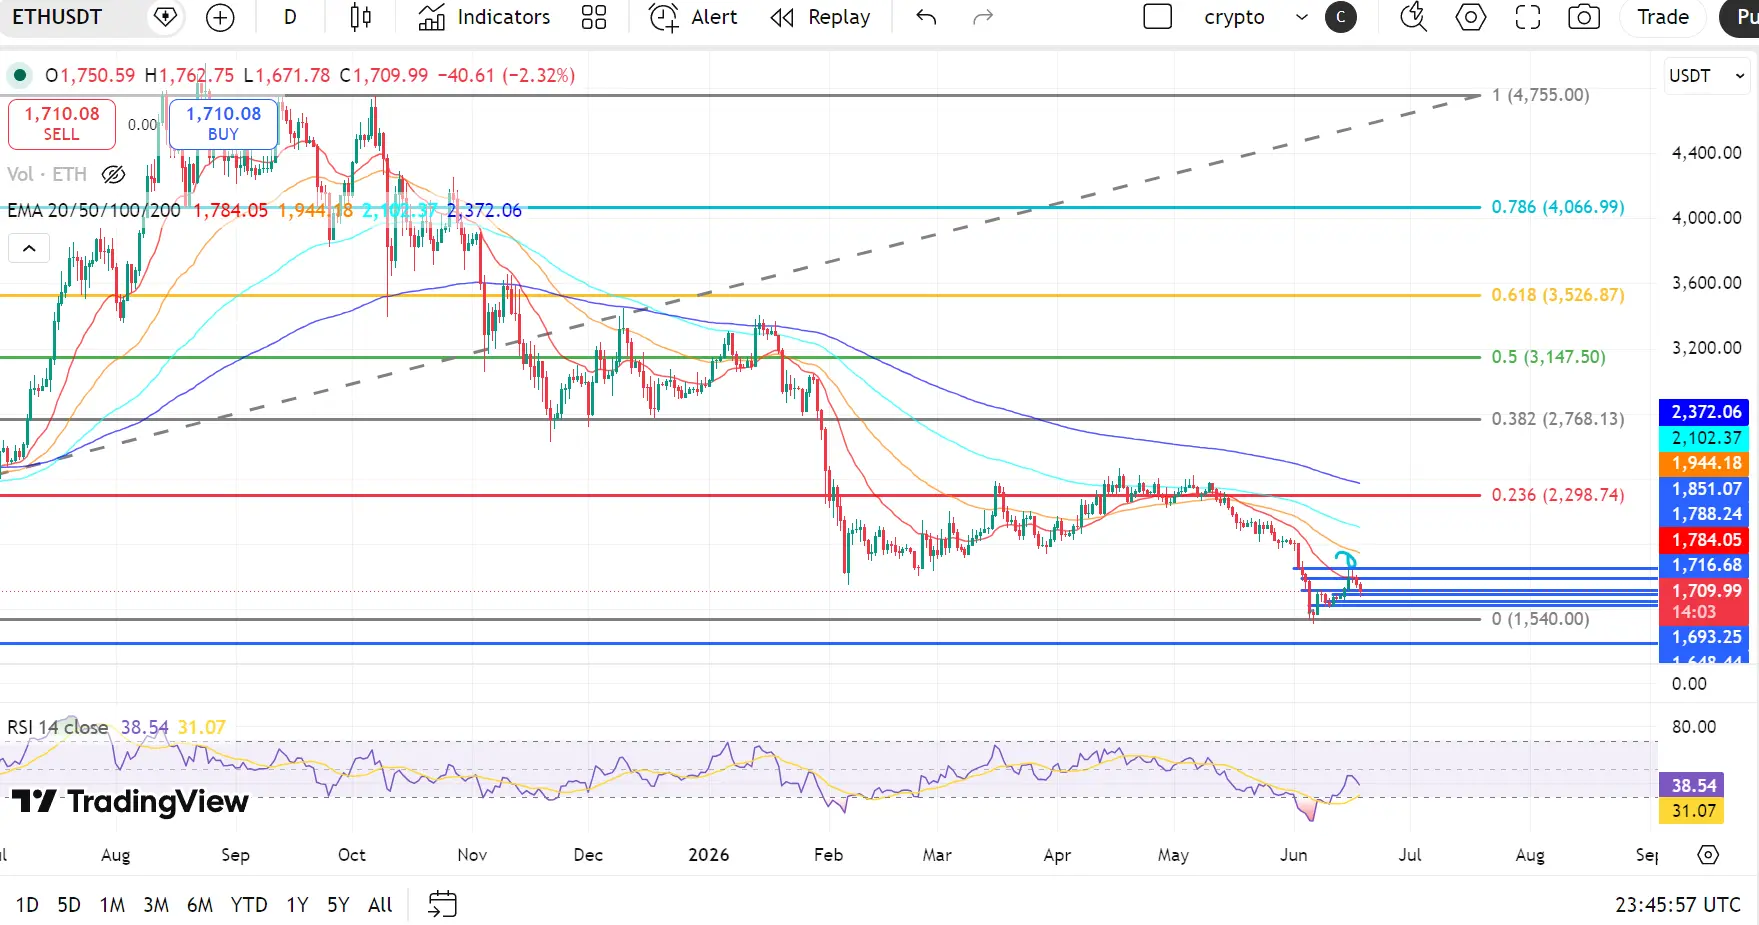This screenshot has width=1759, height=925.
Task: Click the blue curved arrow drawing on chart
Action: tap(1347, 560)
